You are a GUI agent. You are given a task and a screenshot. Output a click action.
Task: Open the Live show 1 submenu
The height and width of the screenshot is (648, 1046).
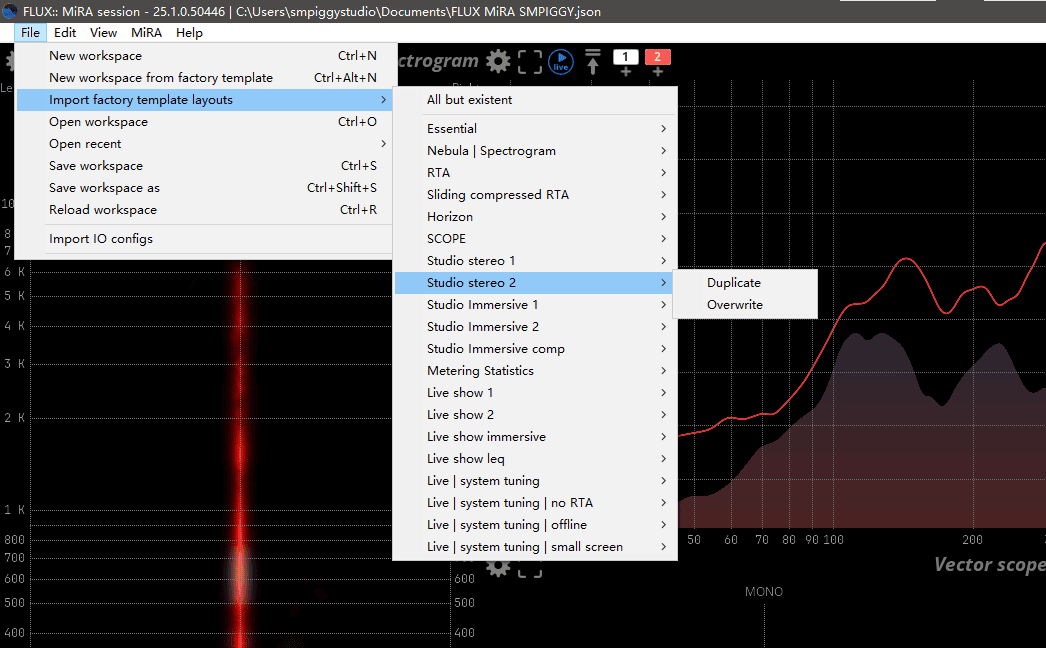(535, 393)
